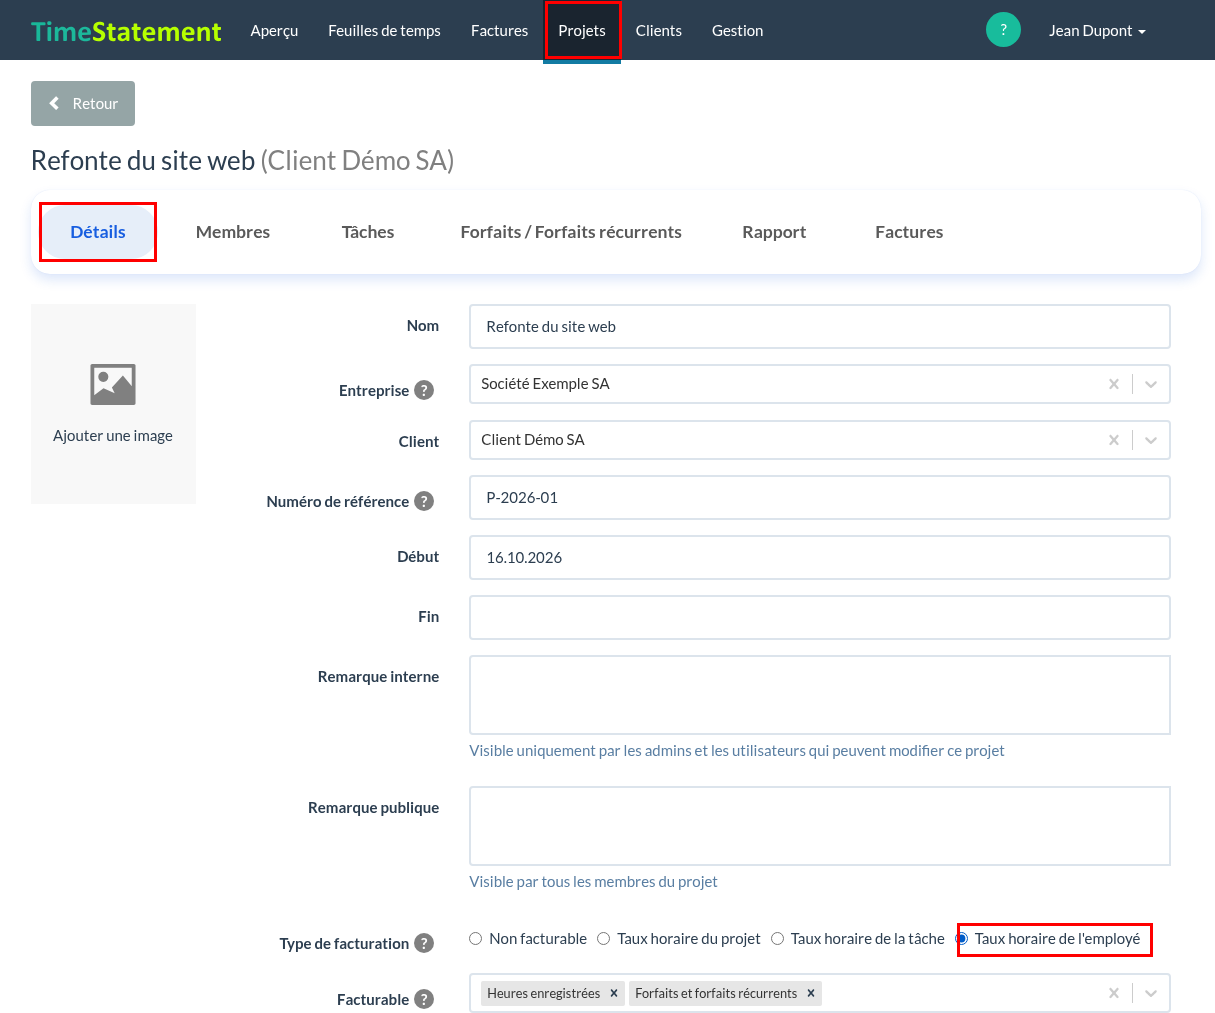Switch to the Tâches tab

368,232
